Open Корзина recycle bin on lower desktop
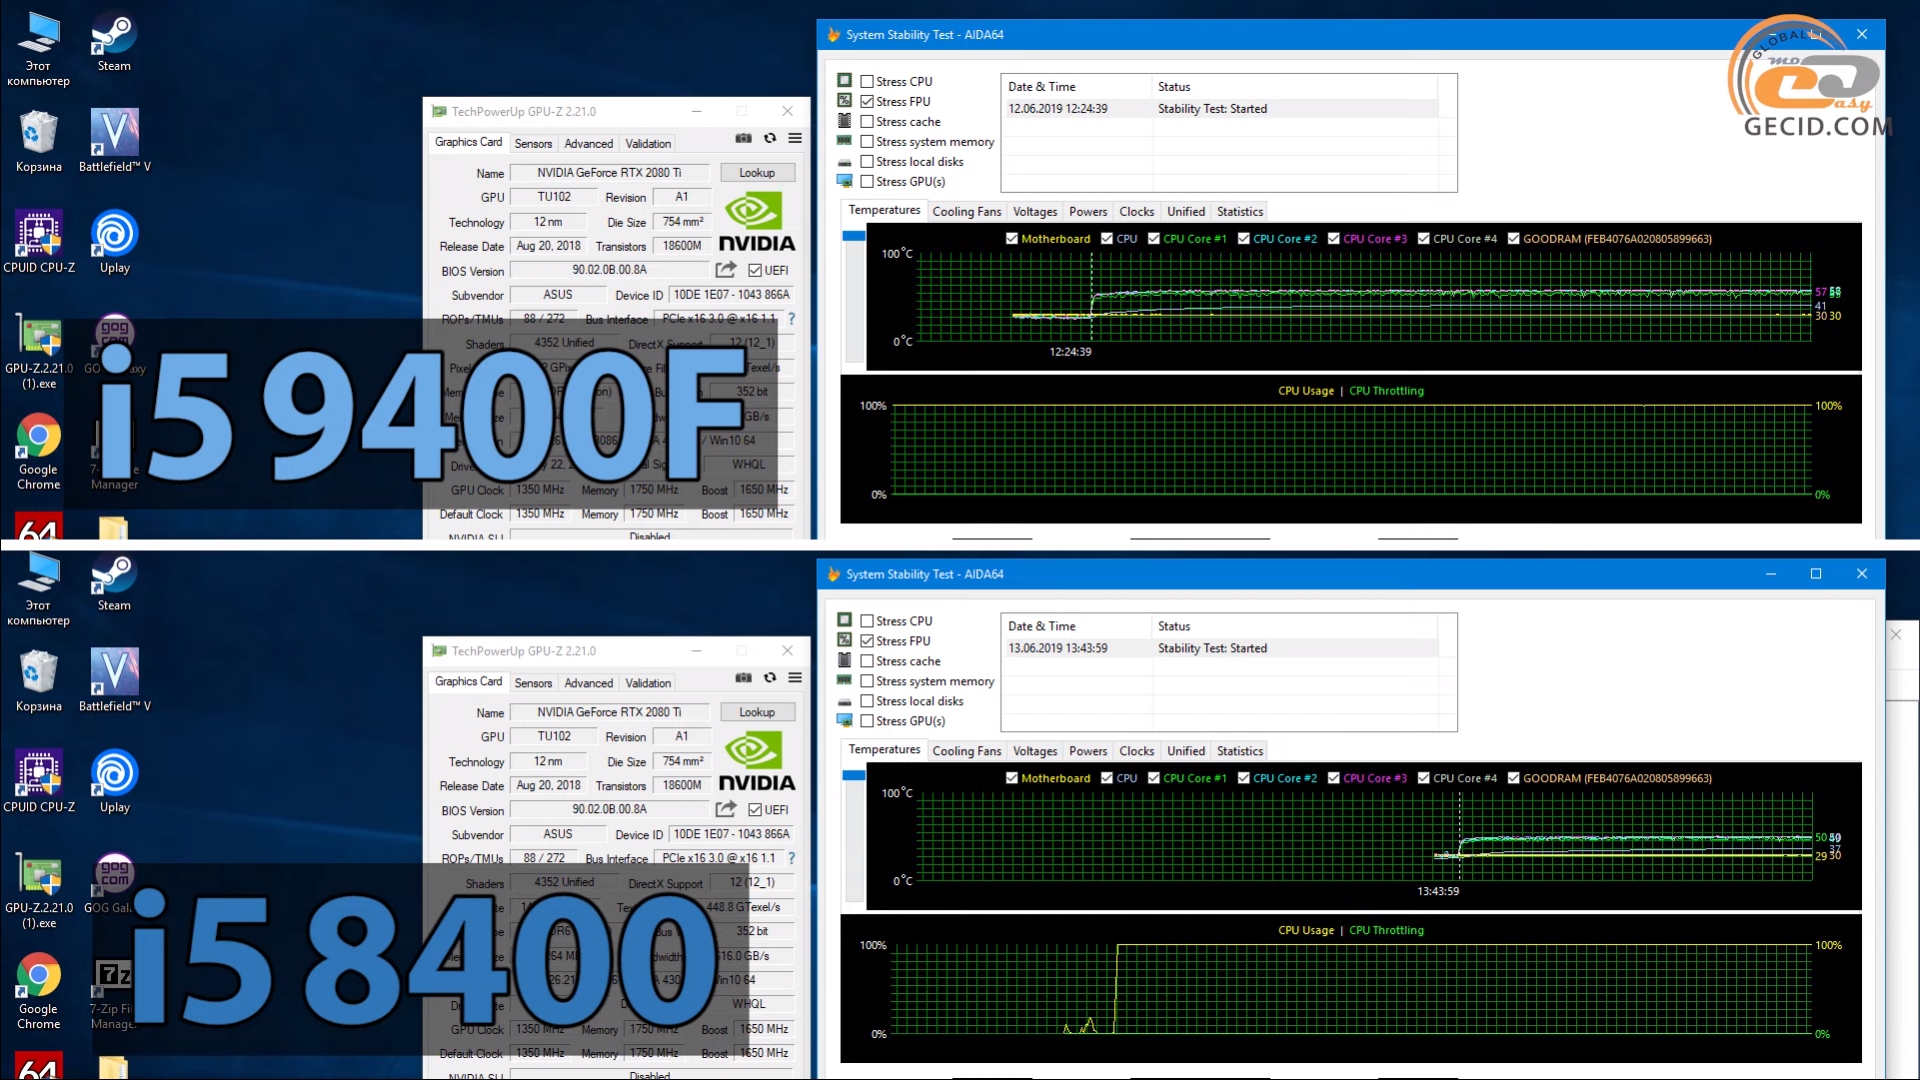Image resolution: width=1920 pixels, height=1080 pixels. coord(38,680)
